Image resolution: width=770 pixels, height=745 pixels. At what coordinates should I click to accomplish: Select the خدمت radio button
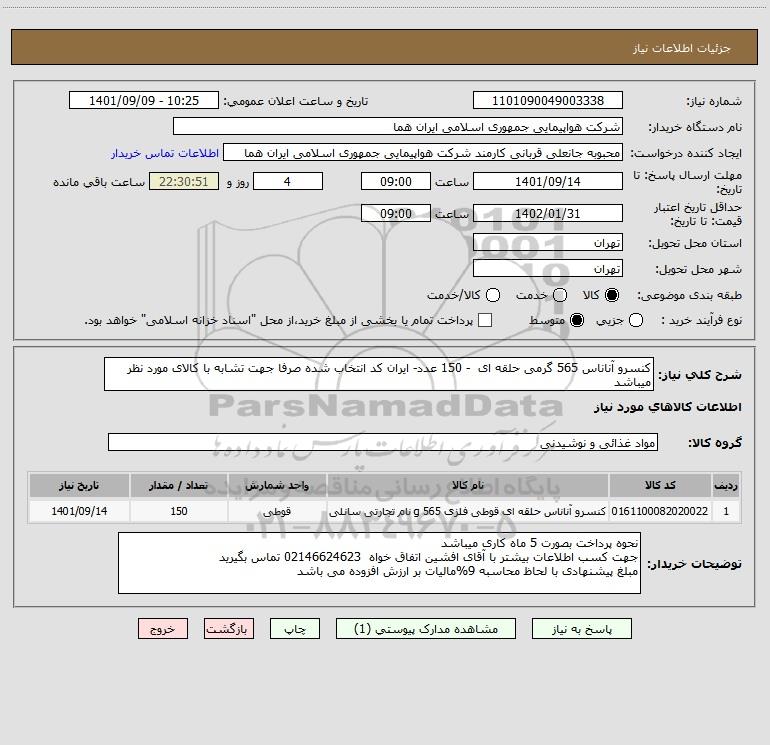click(560, 295)
